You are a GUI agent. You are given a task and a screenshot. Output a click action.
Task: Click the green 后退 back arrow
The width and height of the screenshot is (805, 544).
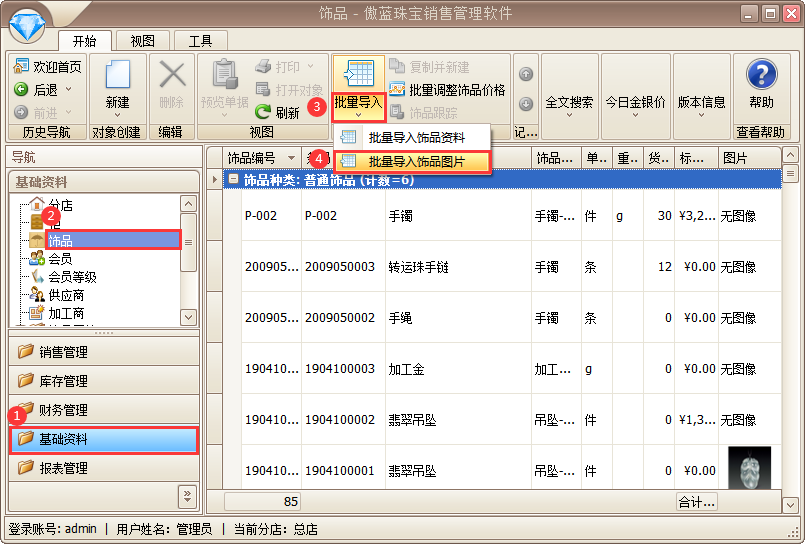pyautogui.click(x=21, y=90)
